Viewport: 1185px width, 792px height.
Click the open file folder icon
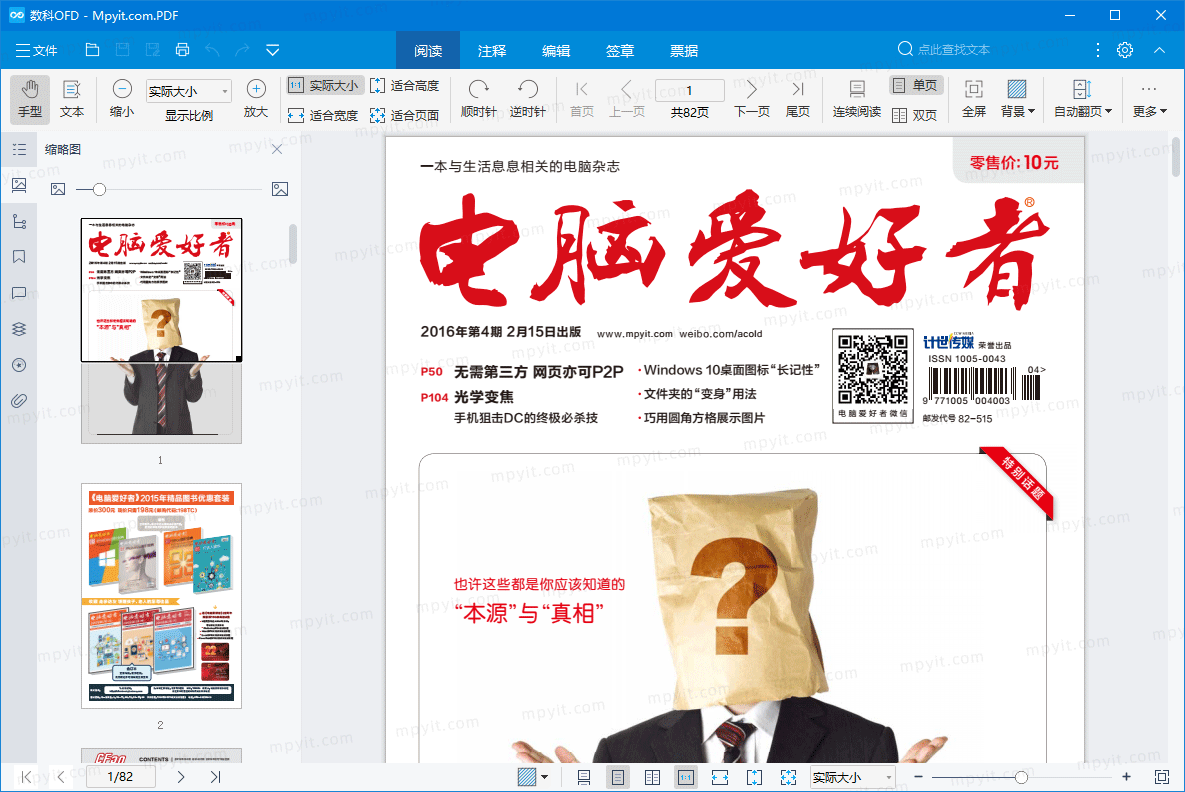92,50
